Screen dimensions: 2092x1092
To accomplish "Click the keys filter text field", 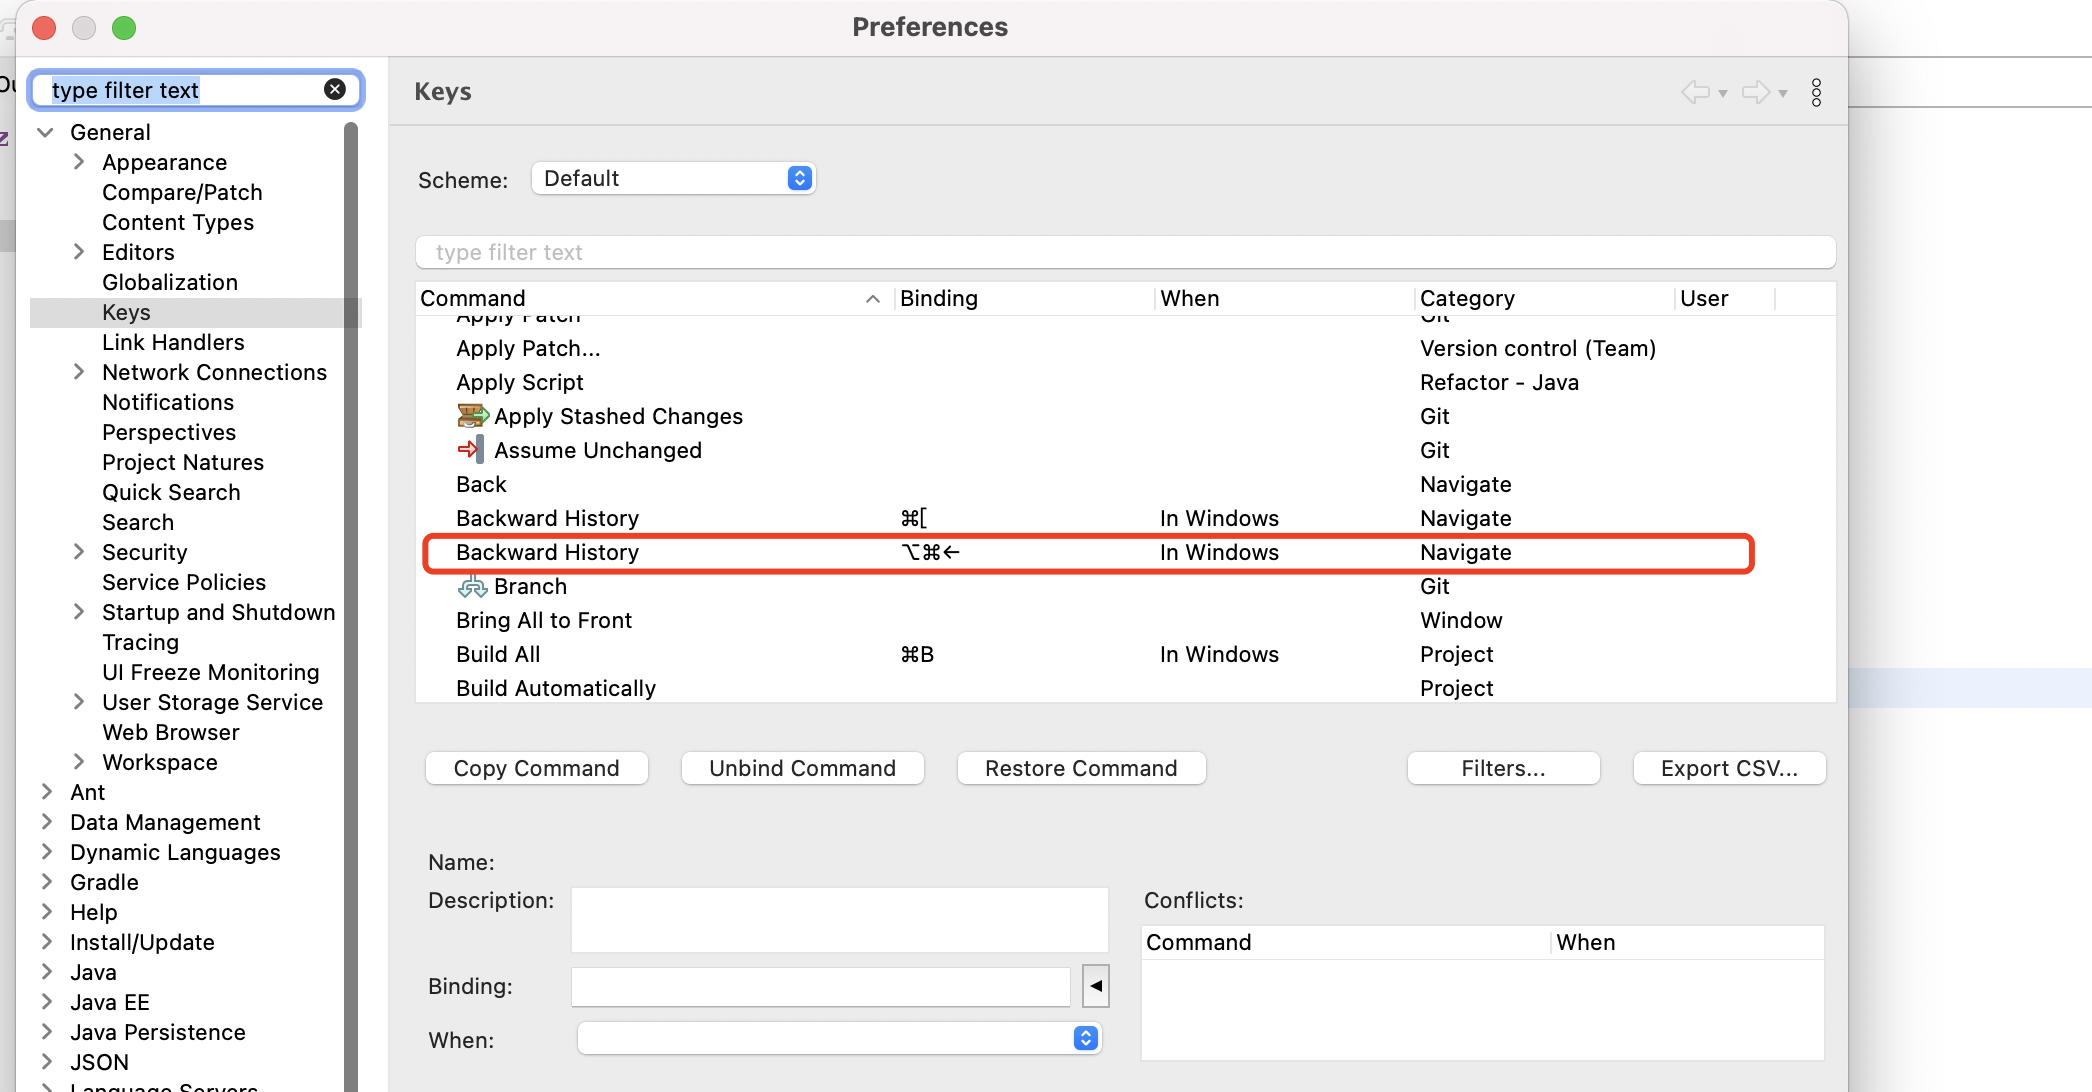I will [x=1125, y=252].
